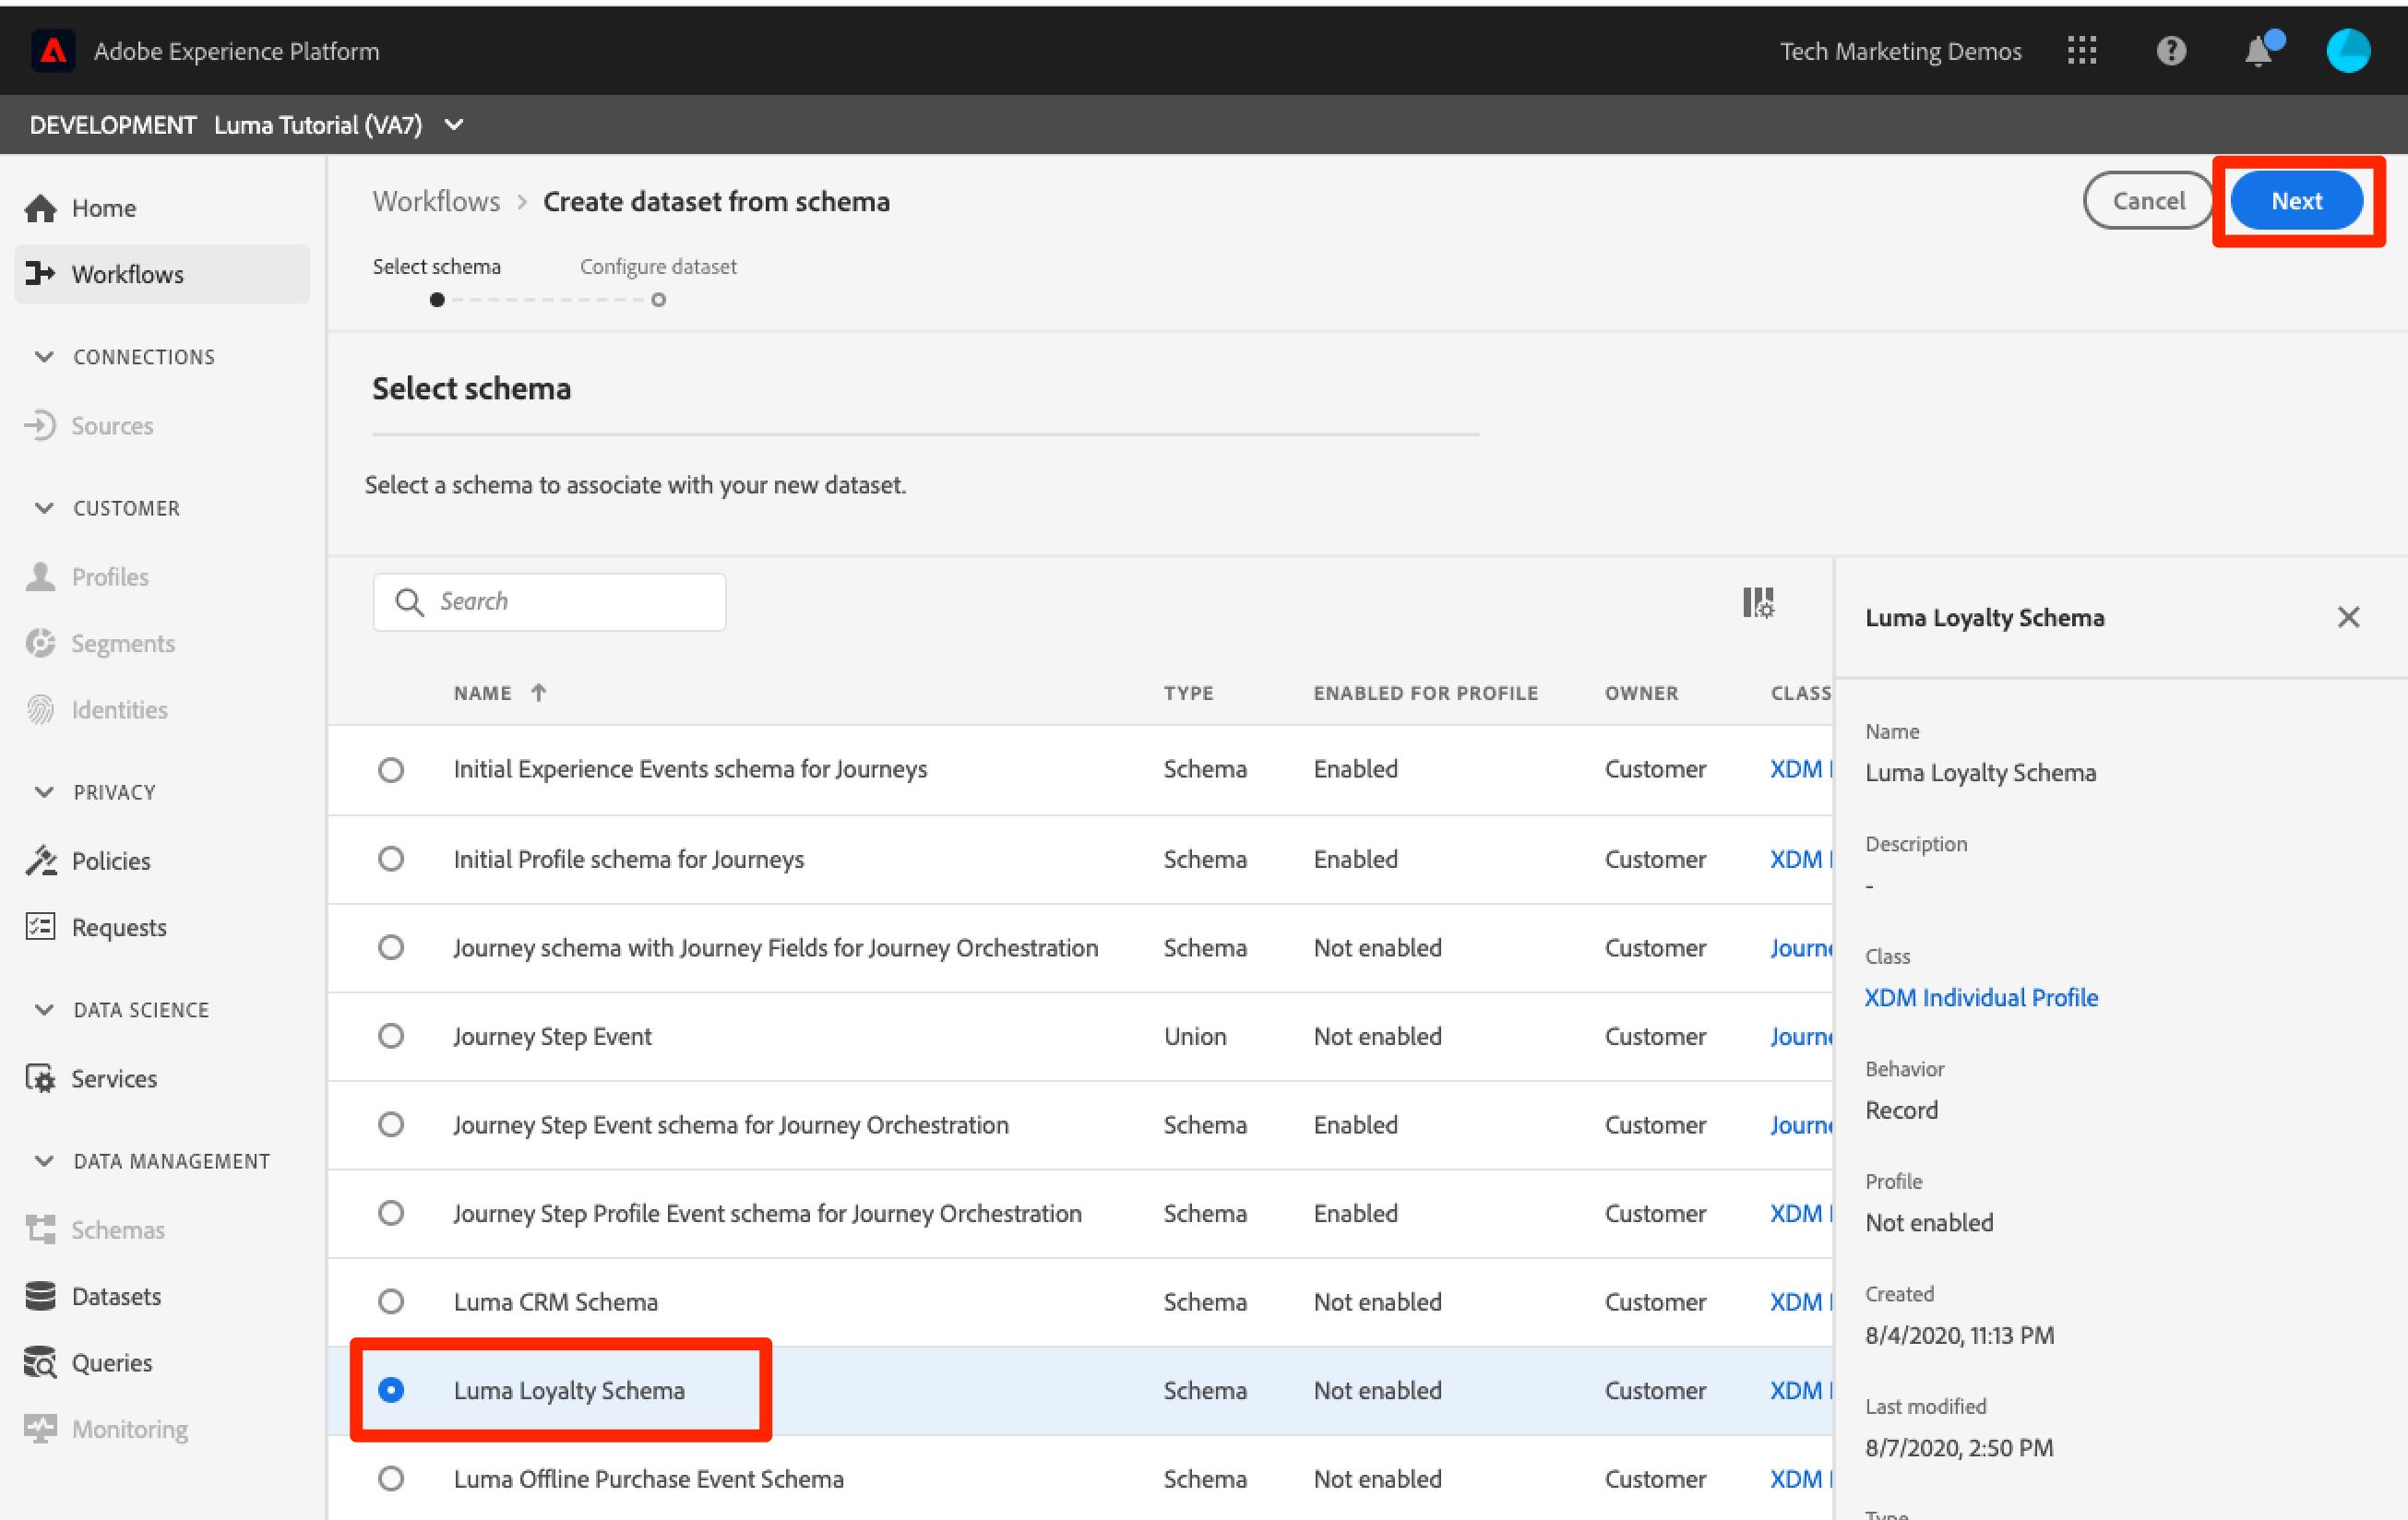Open the Luma Tutorial sandbox dropdown
Viewport: 2408px width, 1520px height.
[x=454, y=125]
